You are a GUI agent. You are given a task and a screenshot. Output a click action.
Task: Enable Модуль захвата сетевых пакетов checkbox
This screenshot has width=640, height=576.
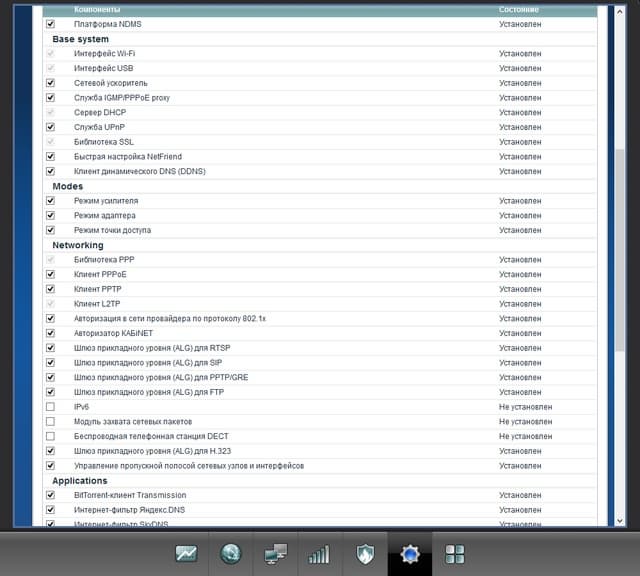(50, 421)
